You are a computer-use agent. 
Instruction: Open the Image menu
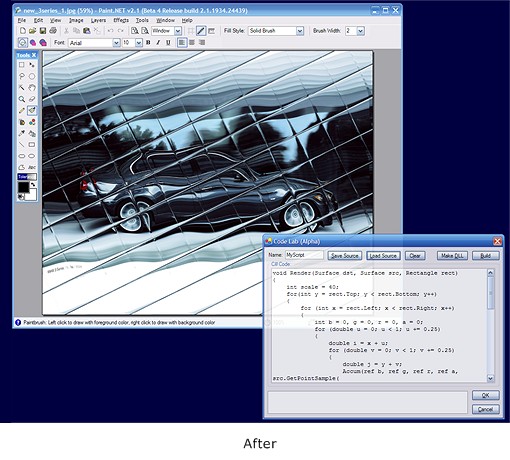[x=76, y=20]
